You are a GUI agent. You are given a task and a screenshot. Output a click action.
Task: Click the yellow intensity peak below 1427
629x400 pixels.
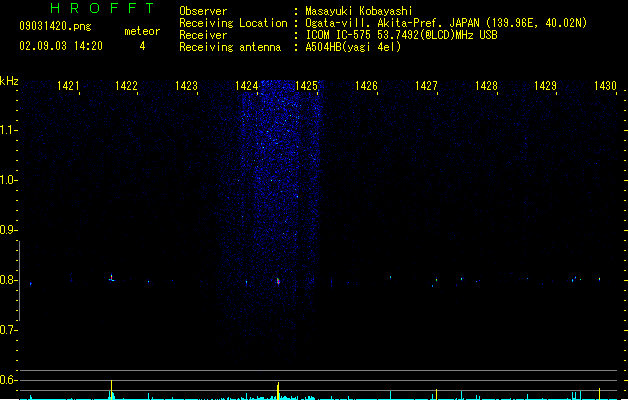tap(436, 394)
